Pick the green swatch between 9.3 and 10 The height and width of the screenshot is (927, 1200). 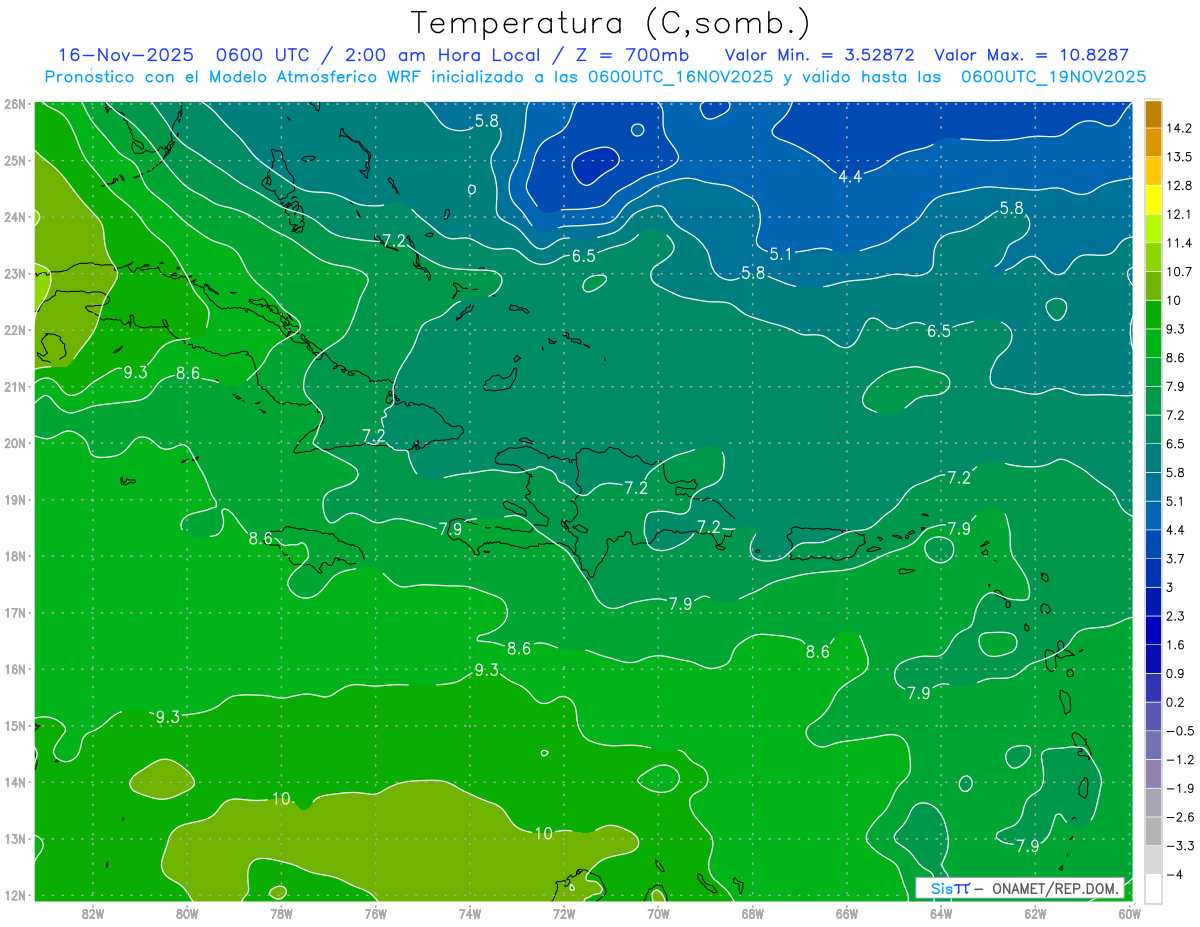tap(1153, 315)
